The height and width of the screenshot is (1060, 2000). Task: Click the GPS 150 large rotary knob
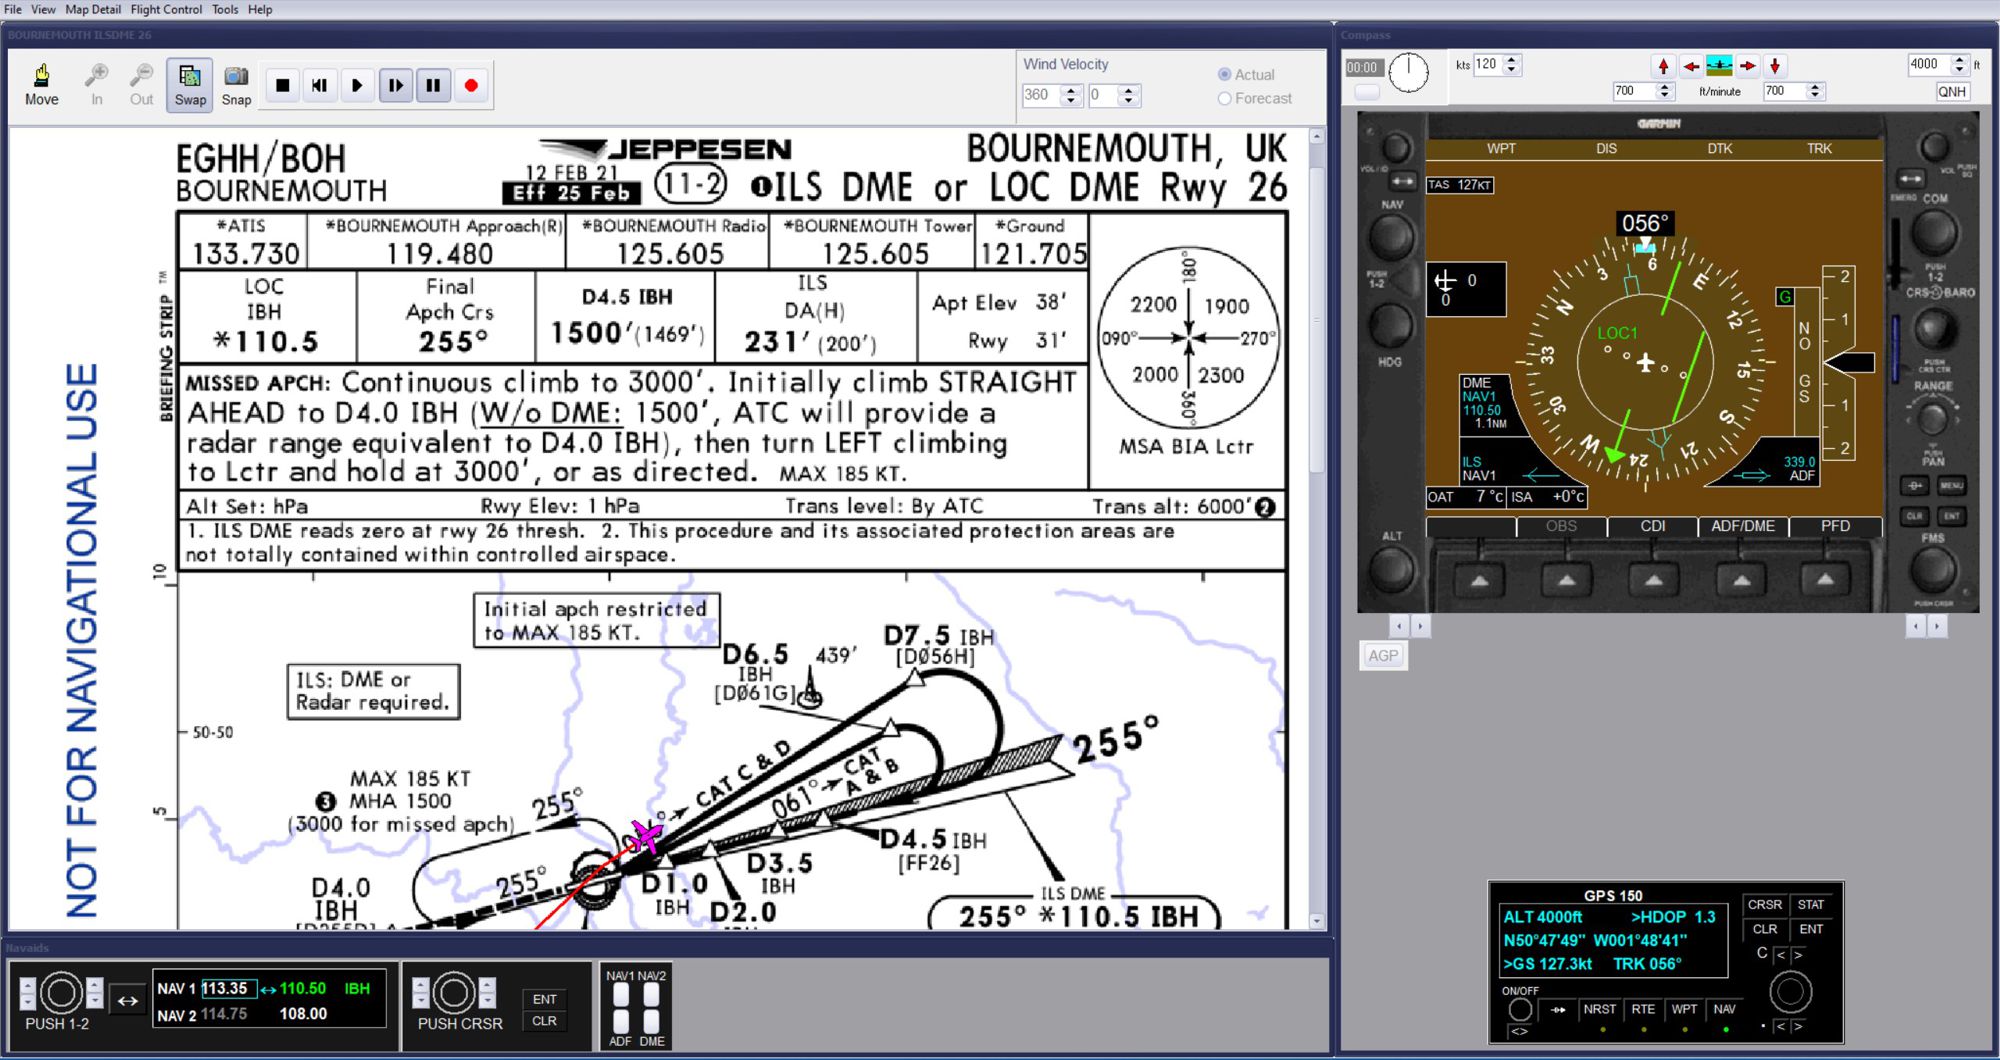(x=1790, y=993)
